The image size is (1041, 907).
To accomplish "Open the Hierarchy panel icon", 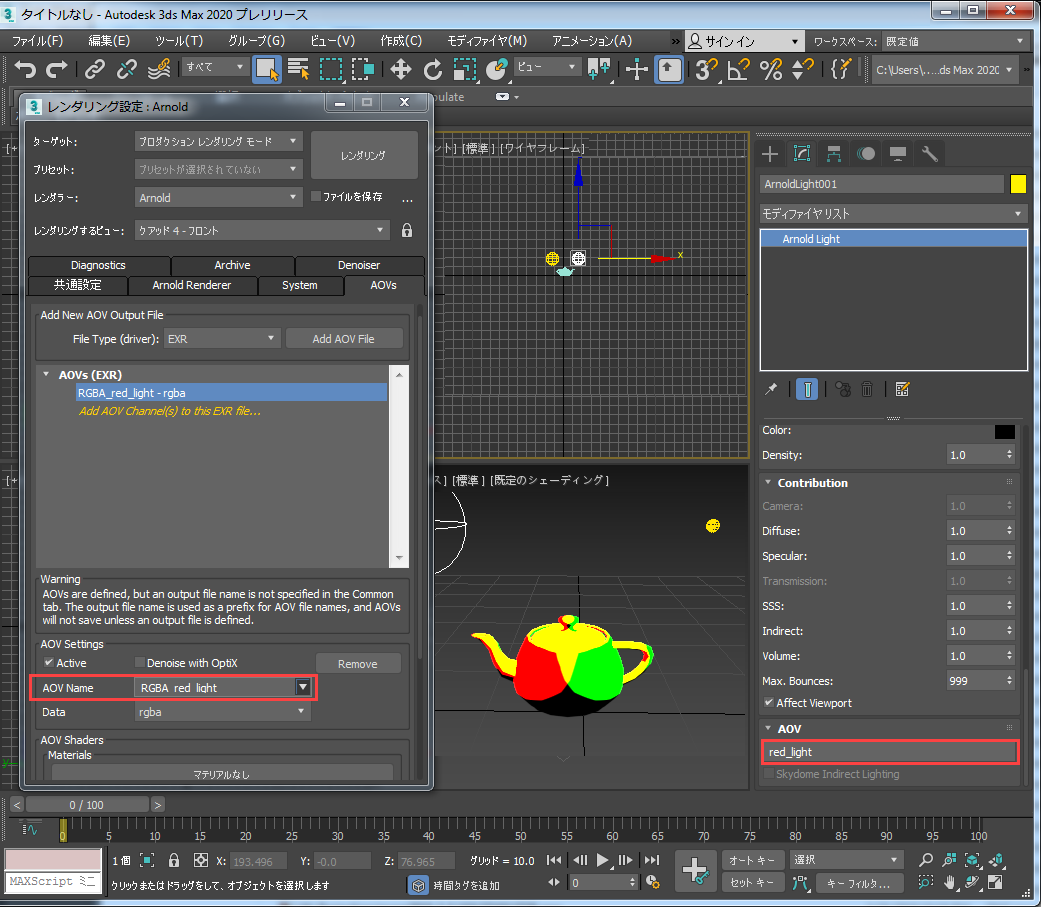I will click(834, 154).
